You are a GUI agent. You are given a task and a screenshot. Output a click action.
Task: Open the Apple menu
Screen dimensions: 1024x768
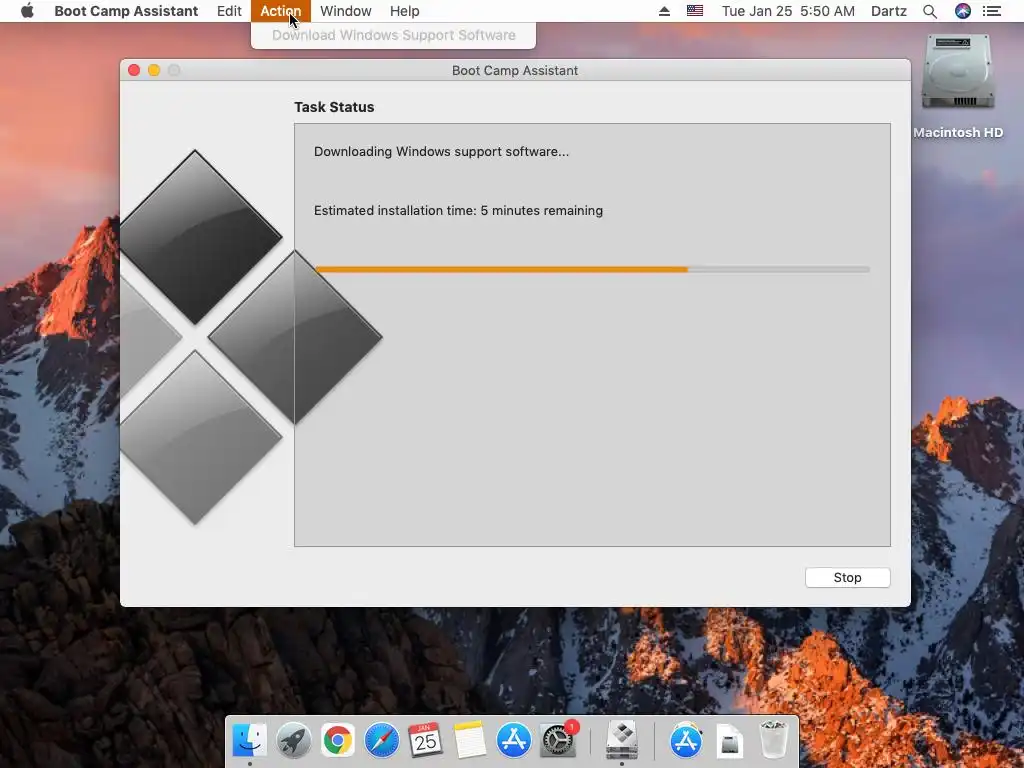27,11
